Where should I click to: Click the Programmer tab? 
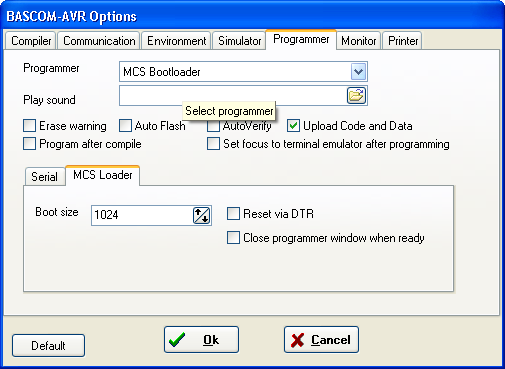[x=301, y=39]
